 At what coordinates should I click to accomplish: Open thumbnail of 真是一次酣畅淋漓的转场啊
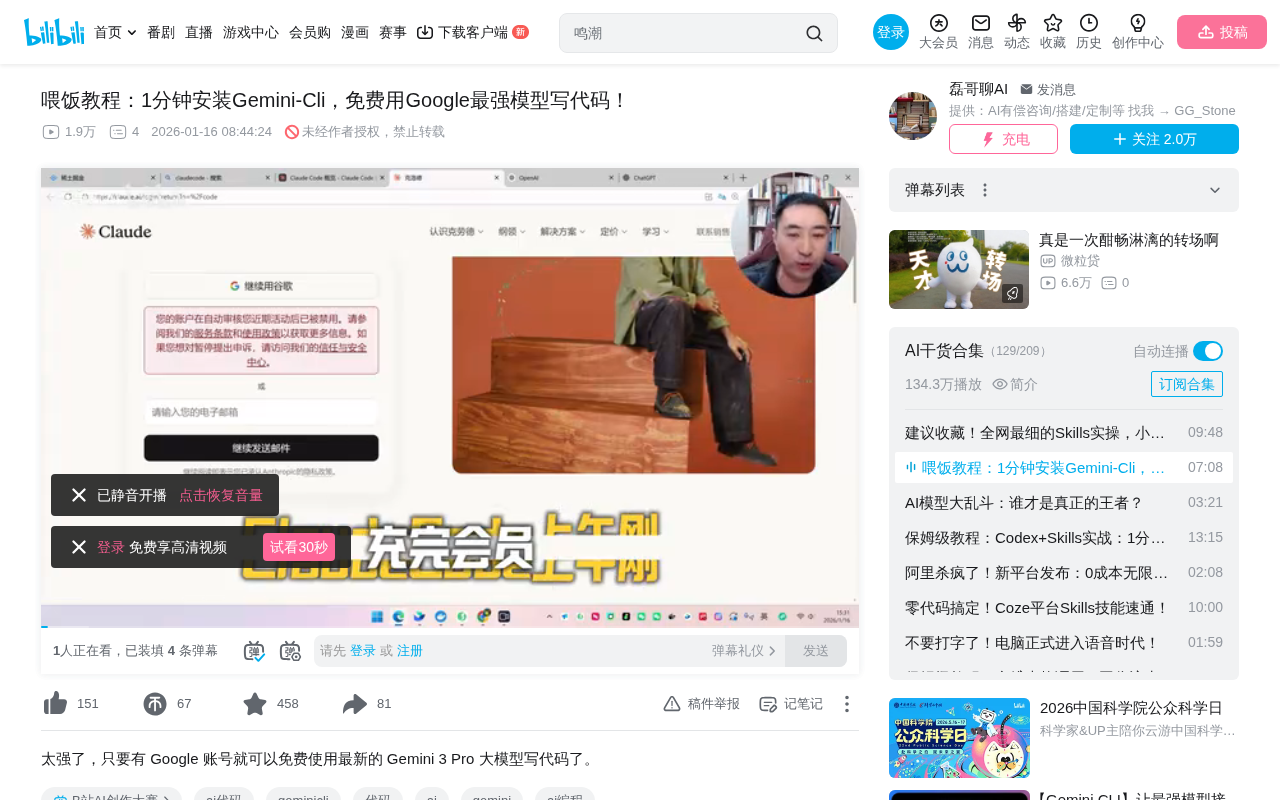coord(959,269)
